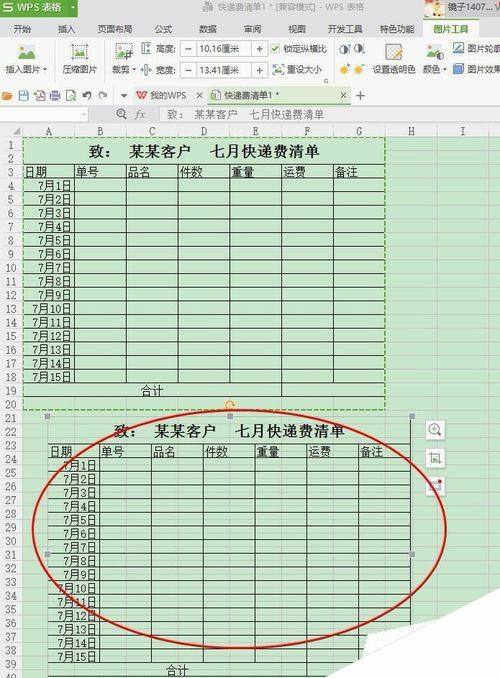
Task: Click the width field showing 13.41厘米
Action: click(224, 70)
